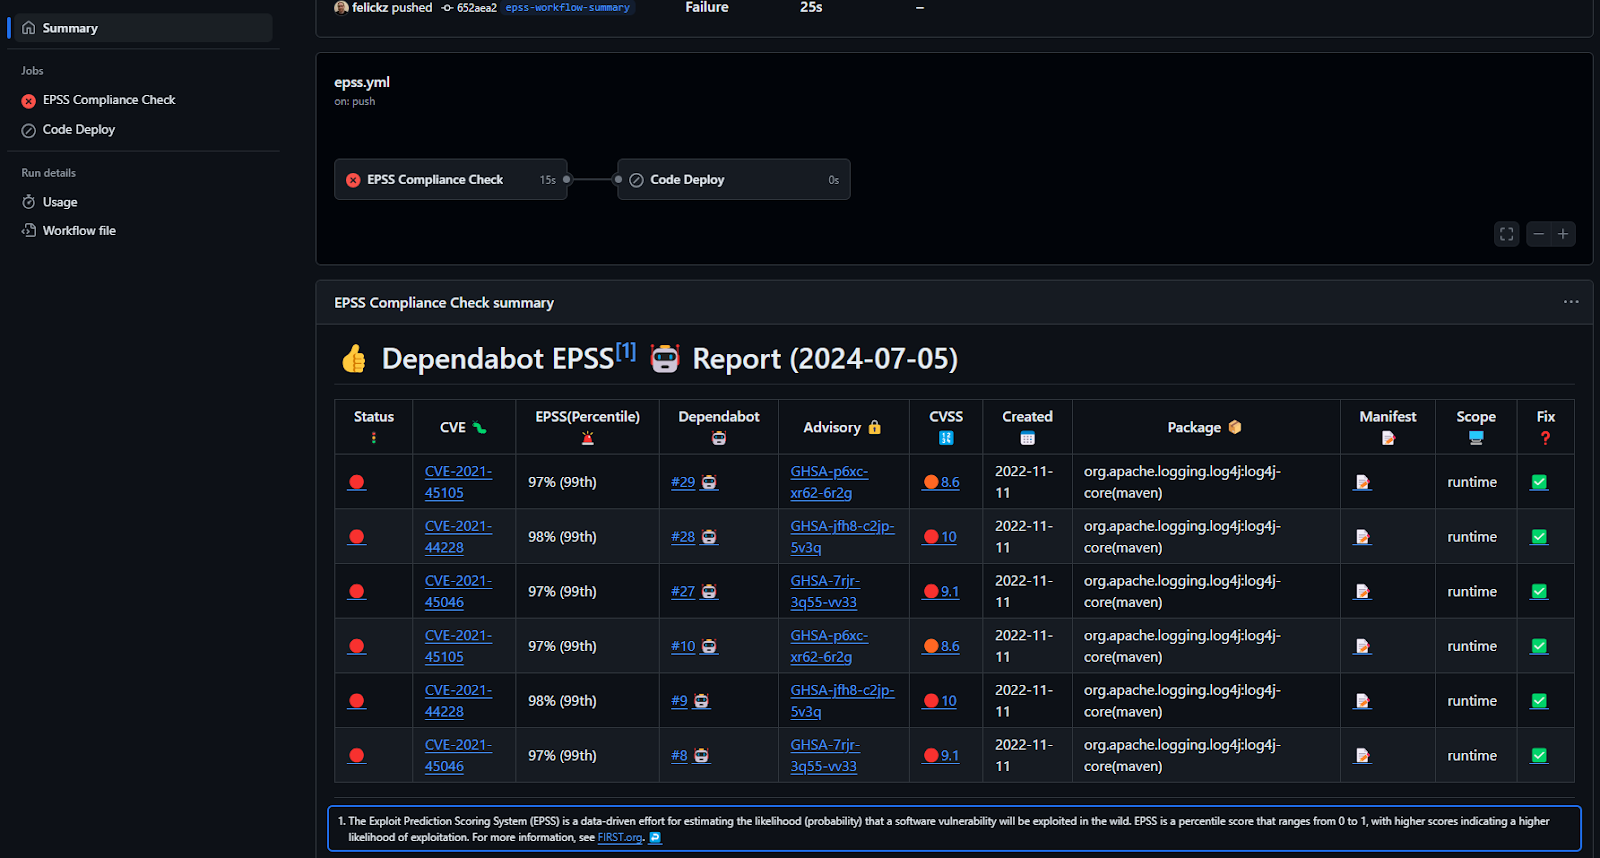1600x858 pixels.
Task: Open the summary options ellipsis menu
Action: (x=1571, y=302)
